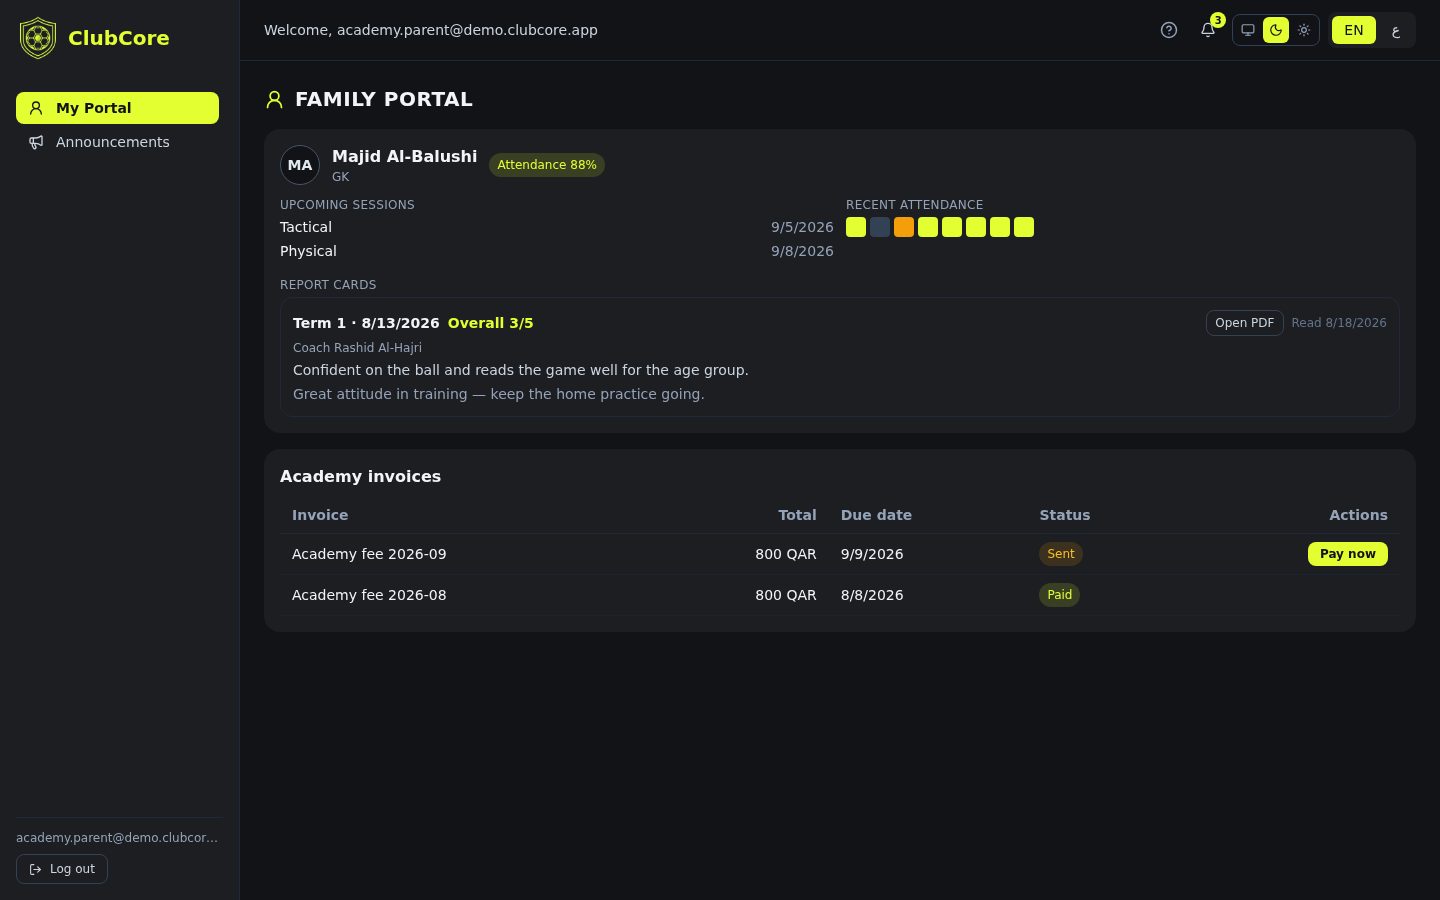Open Announcements in sidebar

point(117,142)
